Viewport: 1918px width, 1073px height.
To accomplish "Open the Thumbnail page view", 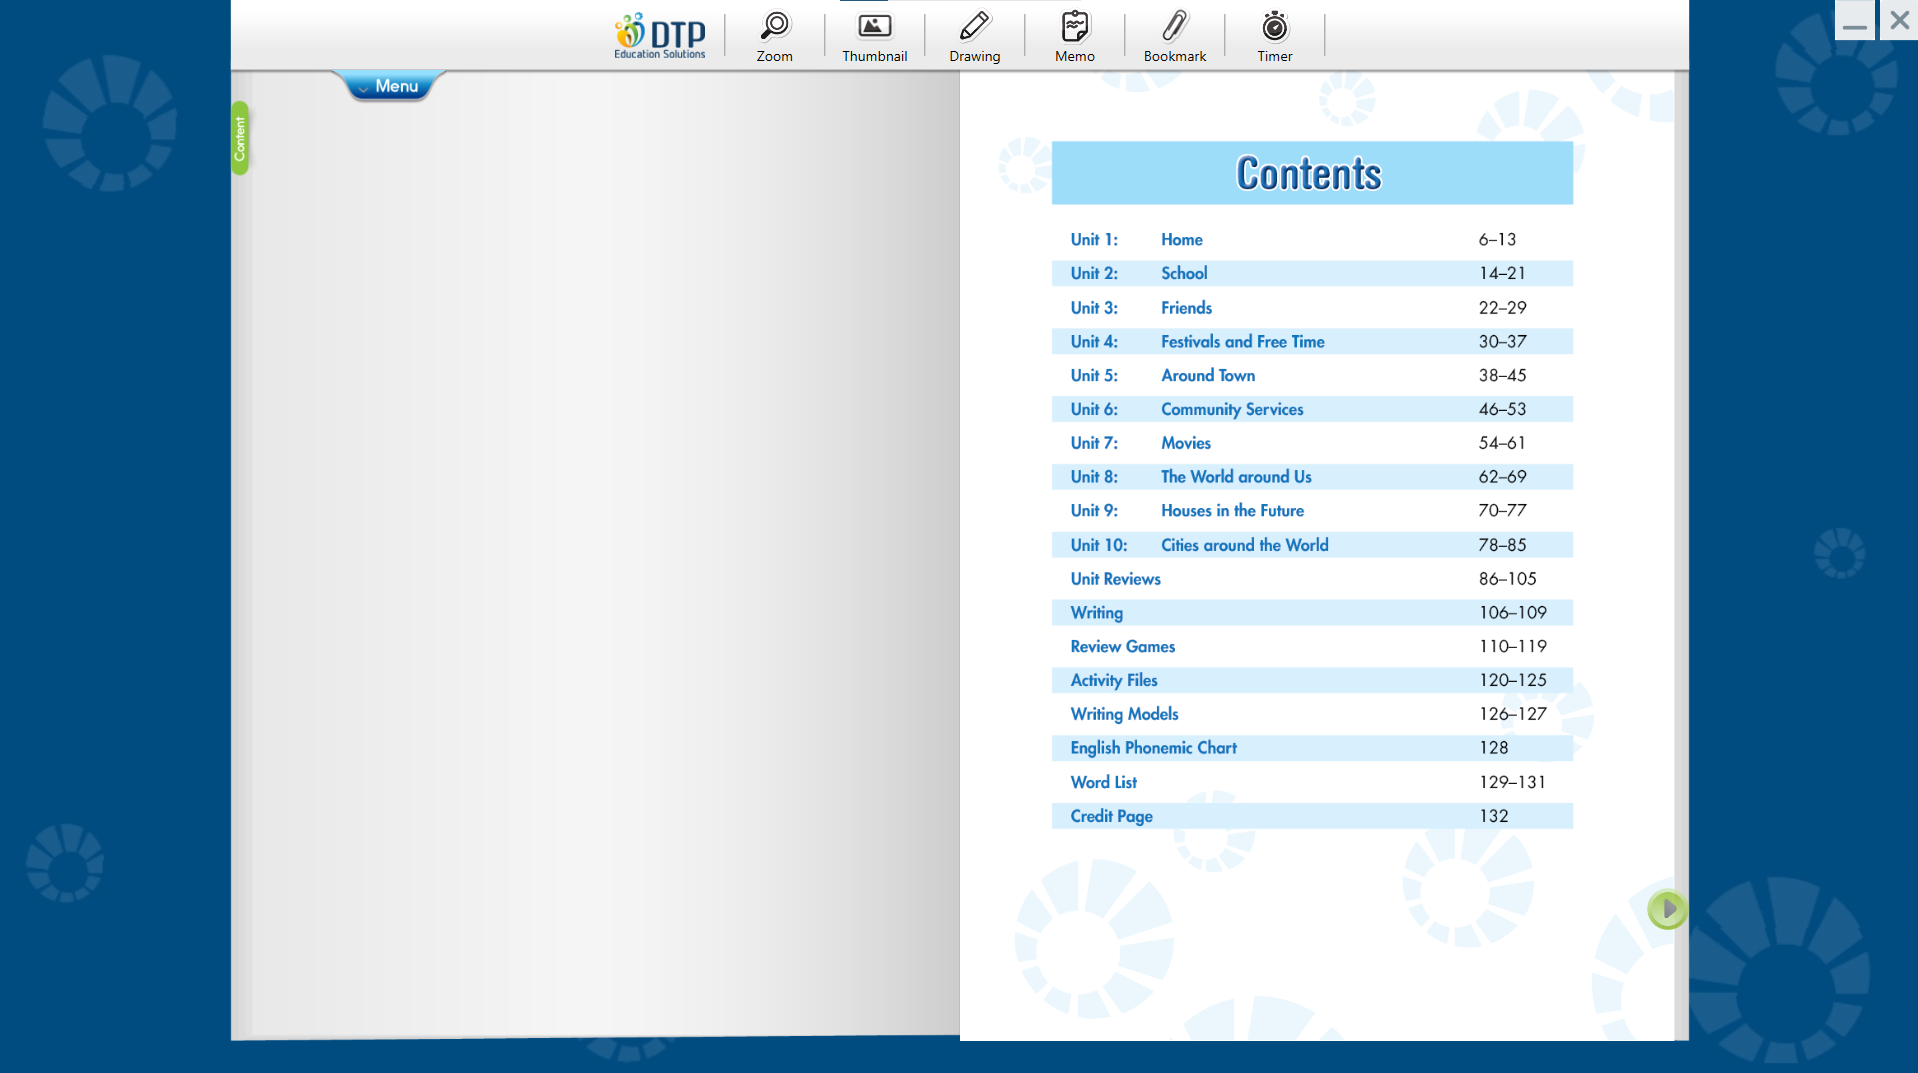I will [874, 36].
